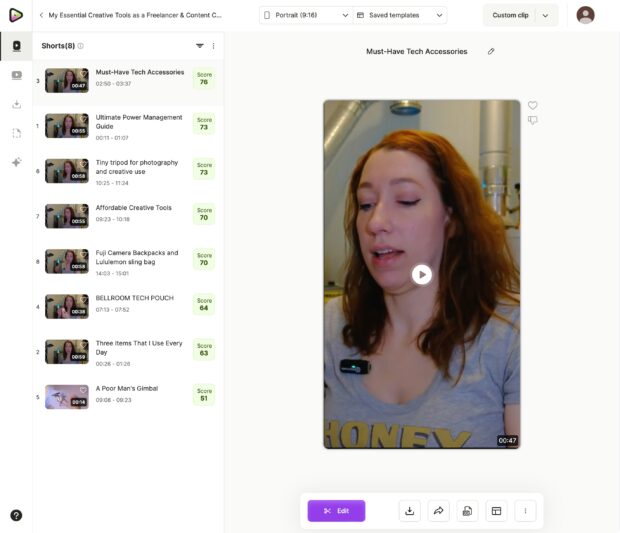Favorite the Must-Have Tech Accessories thumbnail heart
Viewport: 620px width, 533px height.
[x=83, y=74]
